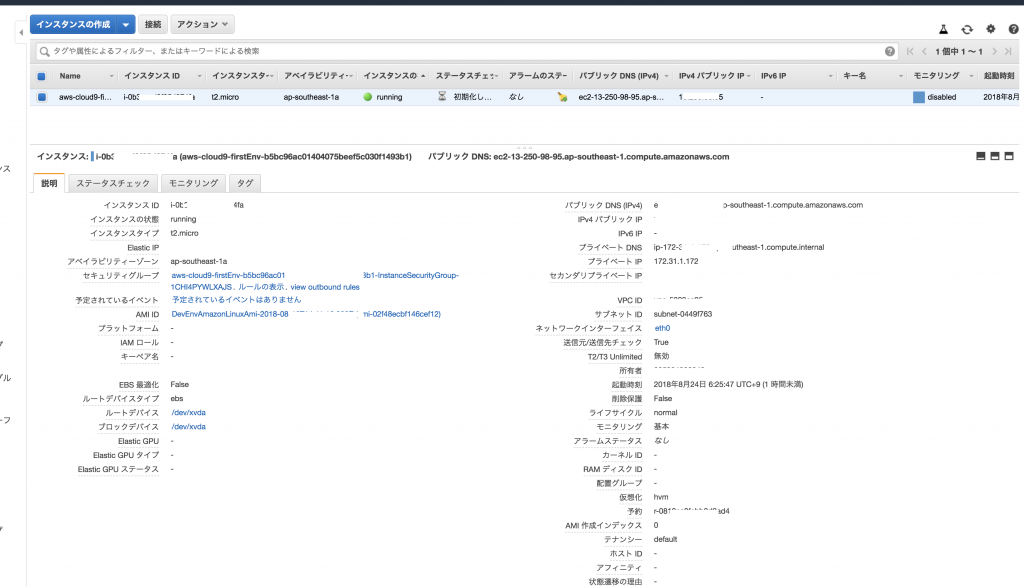1024x587 pixels.
Task: Click private IP value 172.31.1.172
Action: [676, 261]
